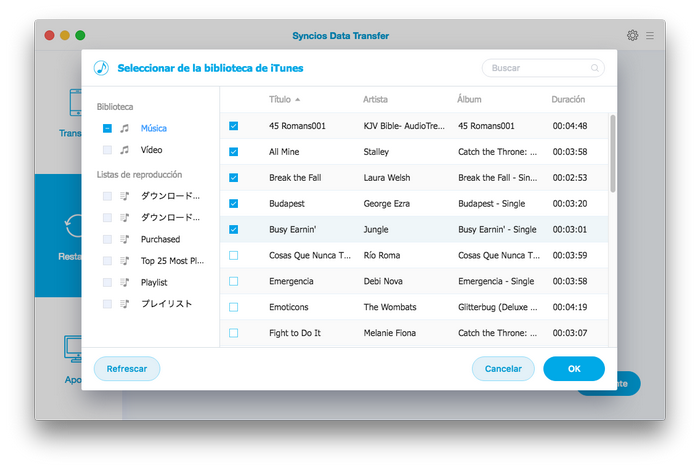
Task: Click the Playlist row's playlist icon
Action: tap(125, 282)
